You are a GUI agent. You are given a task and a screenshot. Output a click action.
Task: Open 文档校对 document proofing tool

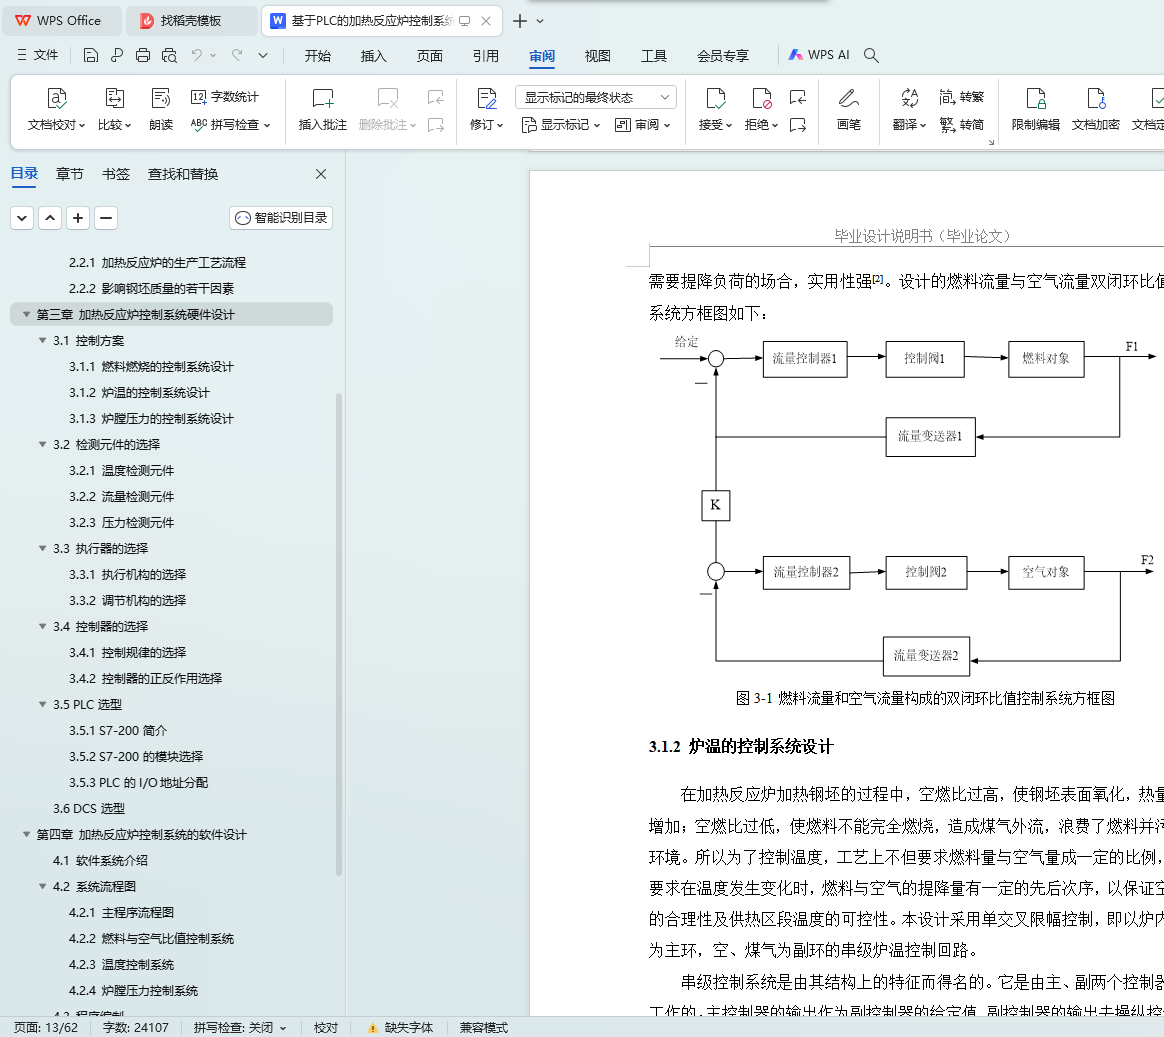point(56,109)
